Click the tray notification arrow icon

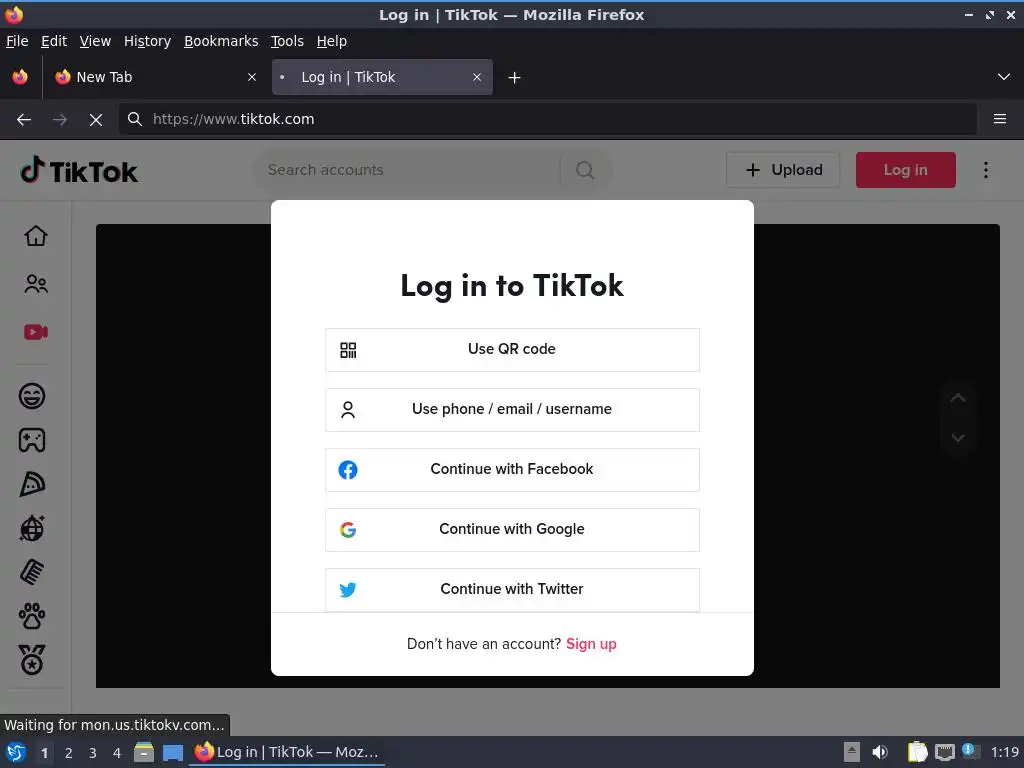(852, 752)
